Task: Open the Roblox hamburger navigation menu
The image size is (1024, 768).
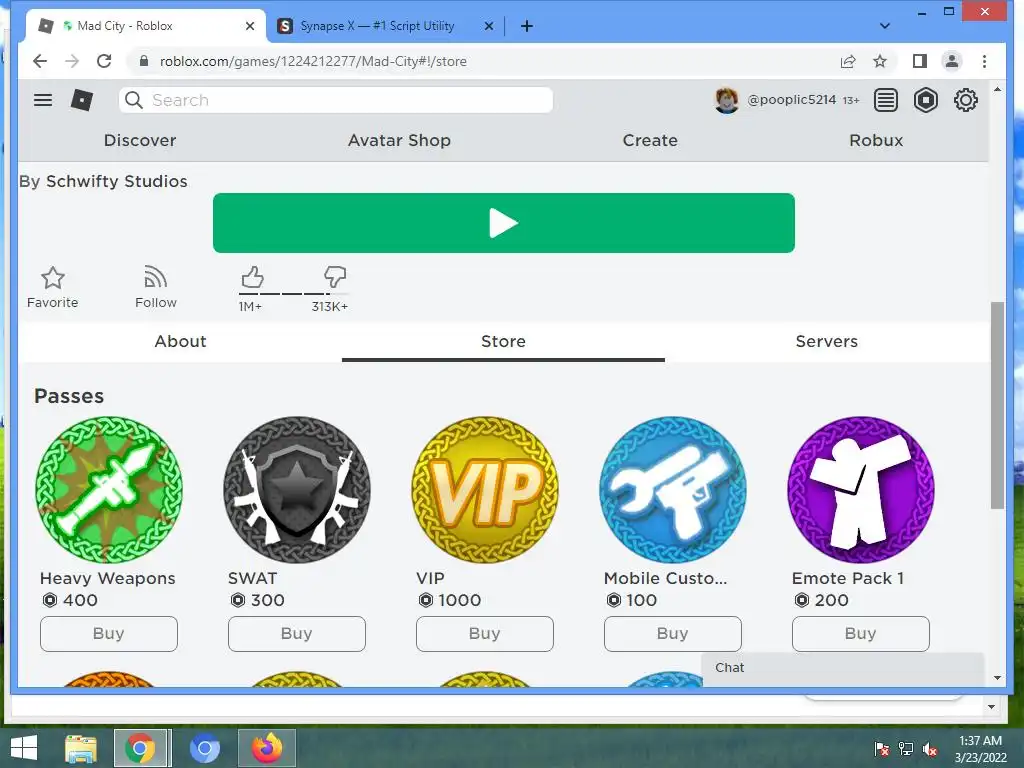Action: pyautogui.click(x=43, y=100)
